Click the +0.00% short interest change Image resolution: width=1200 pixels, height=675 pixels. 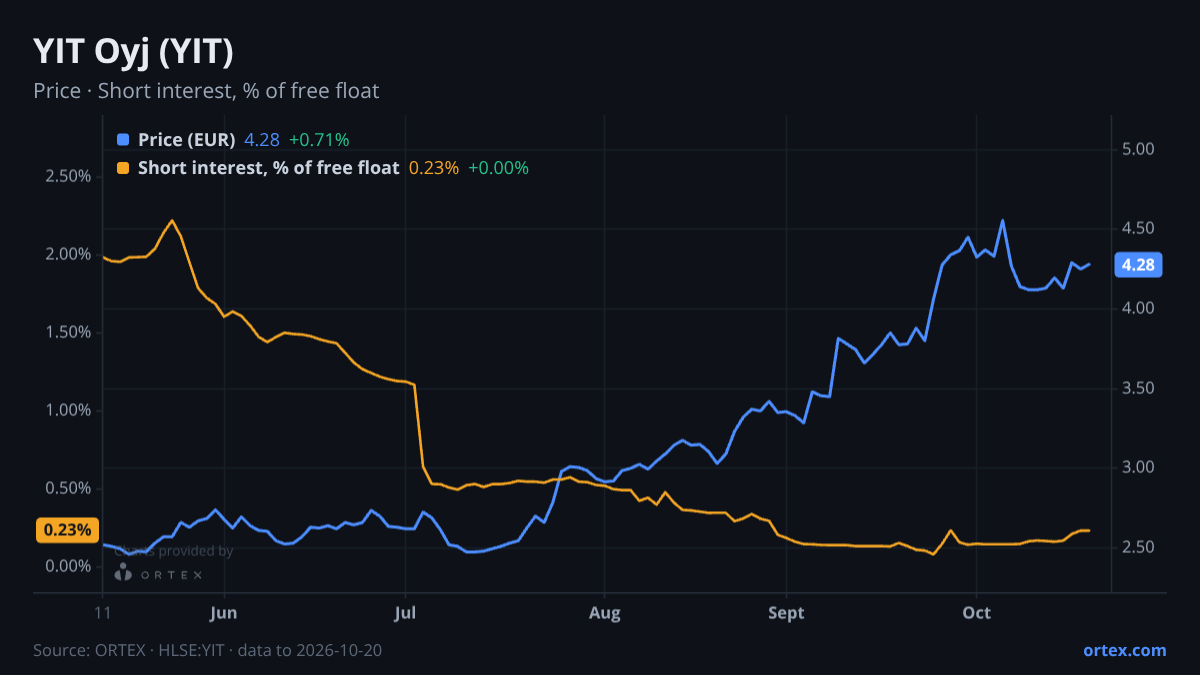point(498,168)
